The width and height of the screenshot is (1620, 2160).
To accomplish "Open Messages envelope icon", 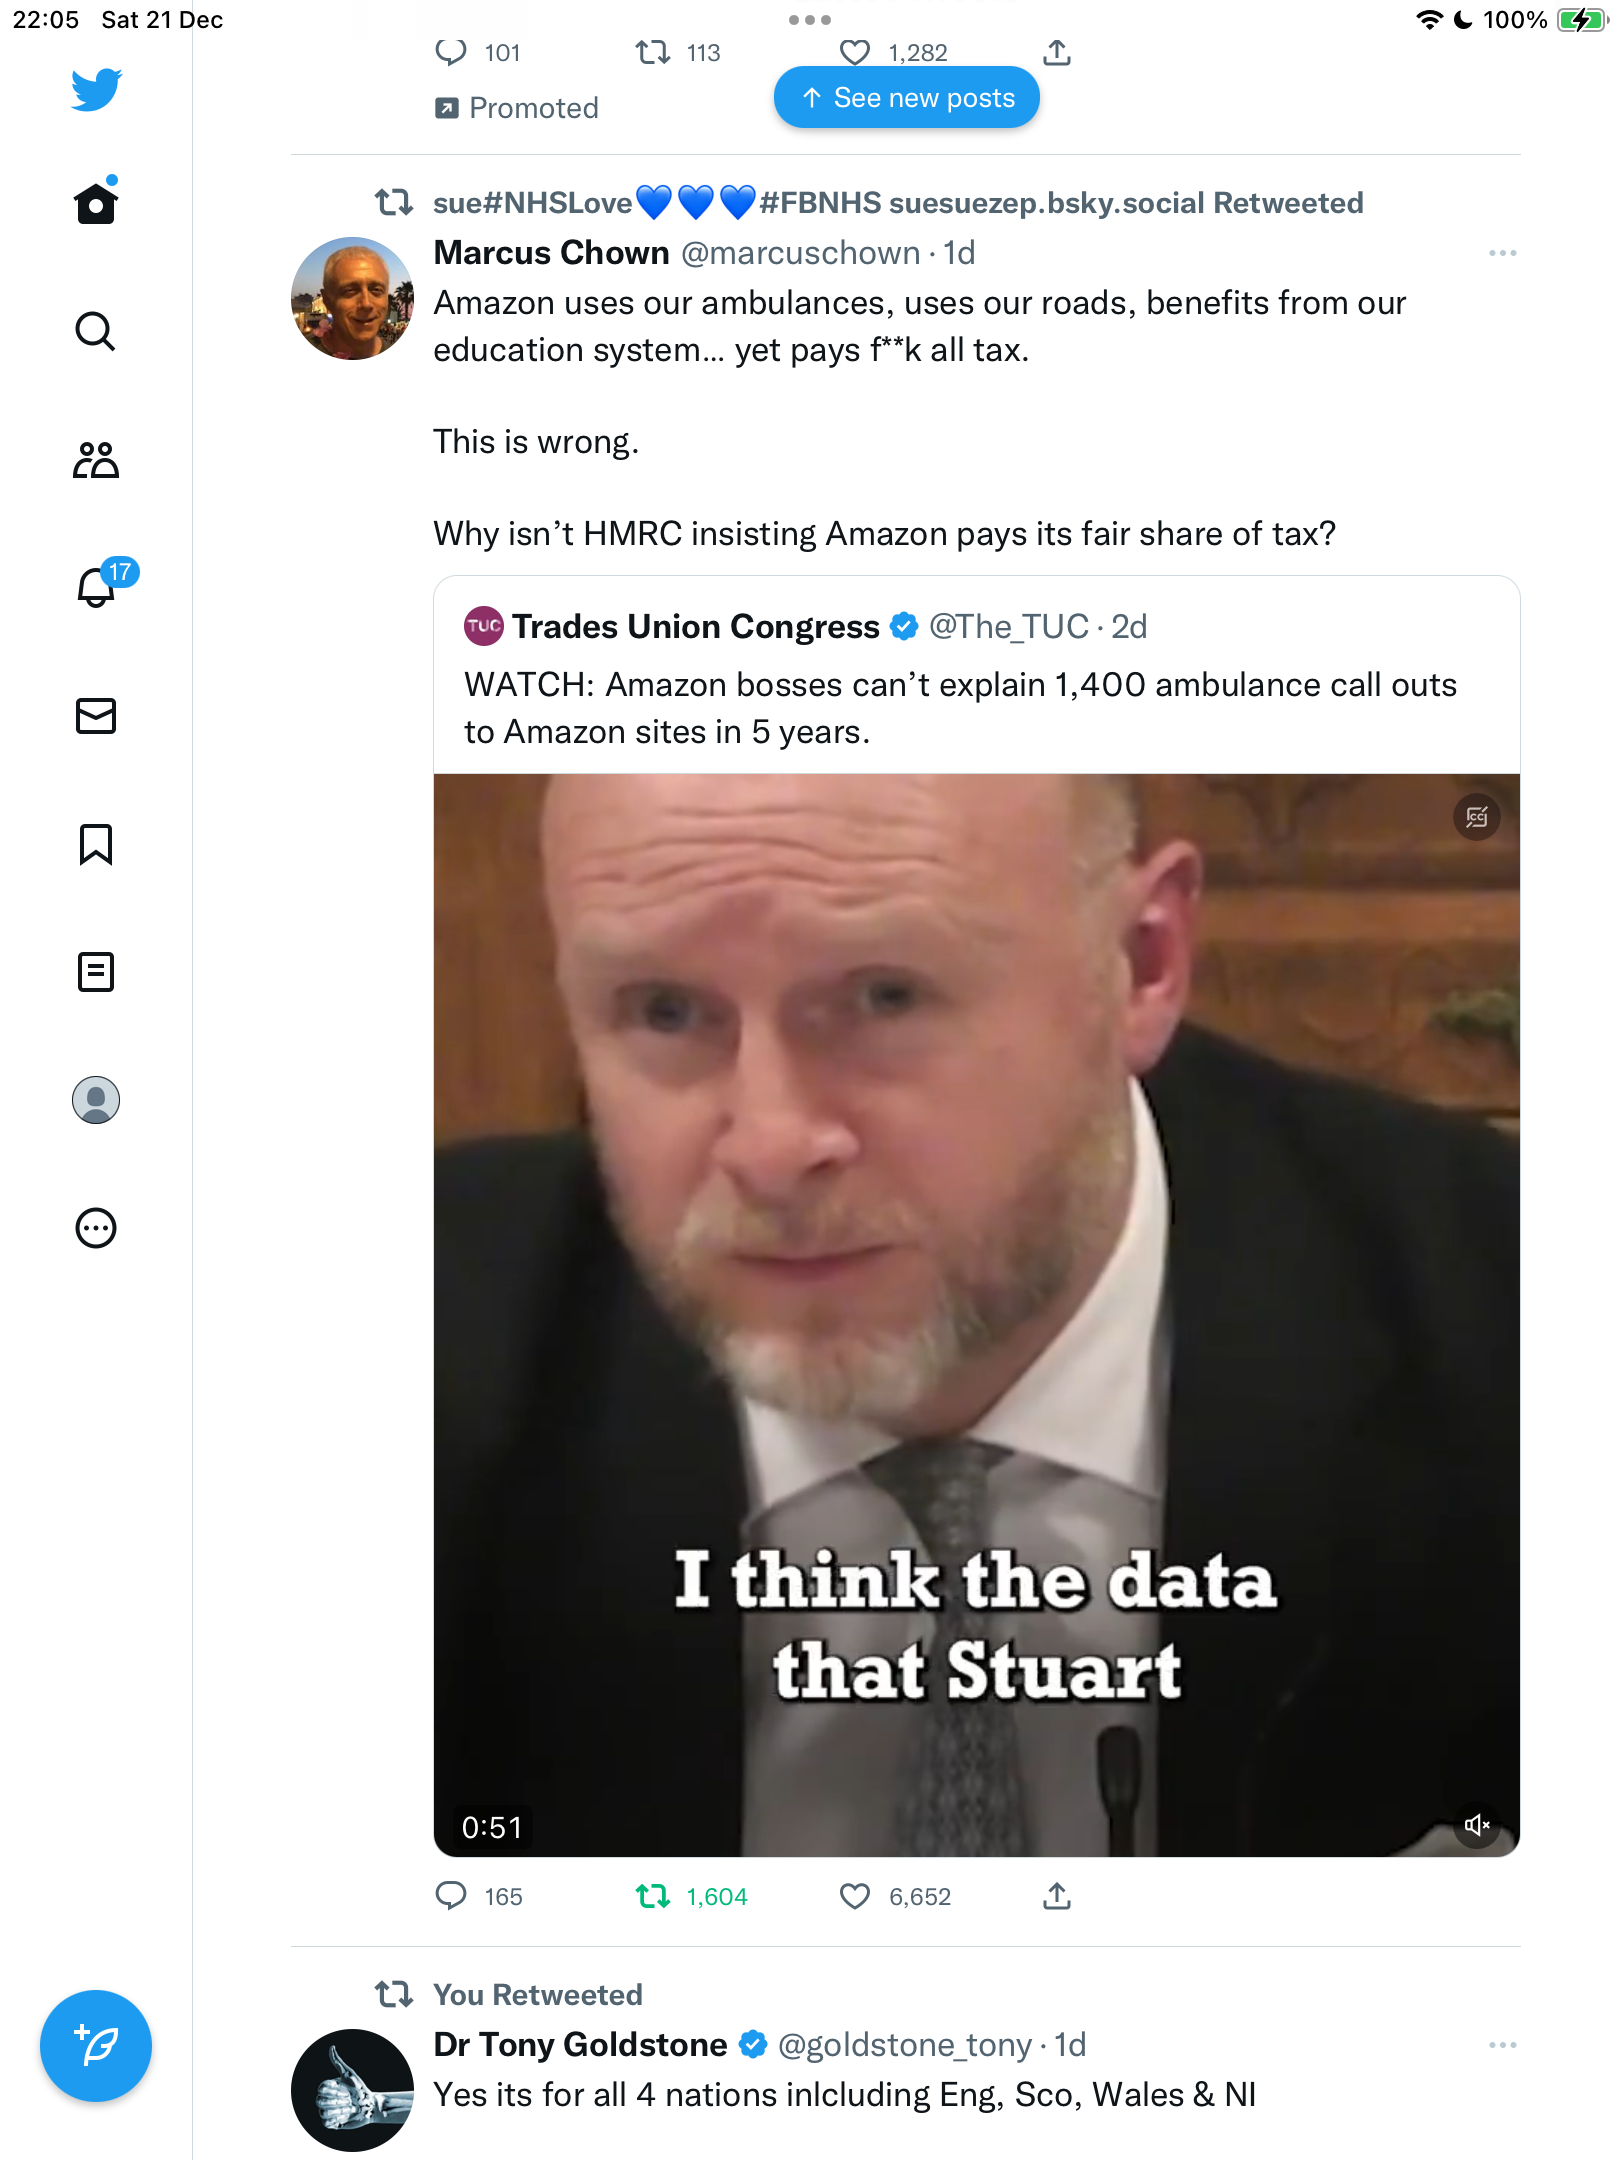I will tap(96, 716).
